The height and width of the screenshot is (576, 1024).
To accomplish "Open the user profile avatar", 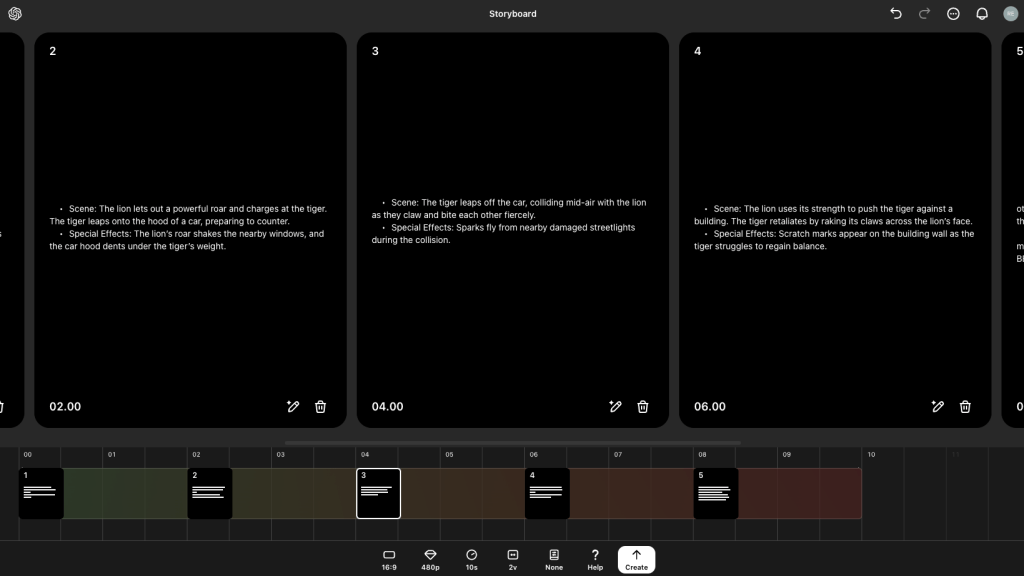I will tap(1010, 14).
